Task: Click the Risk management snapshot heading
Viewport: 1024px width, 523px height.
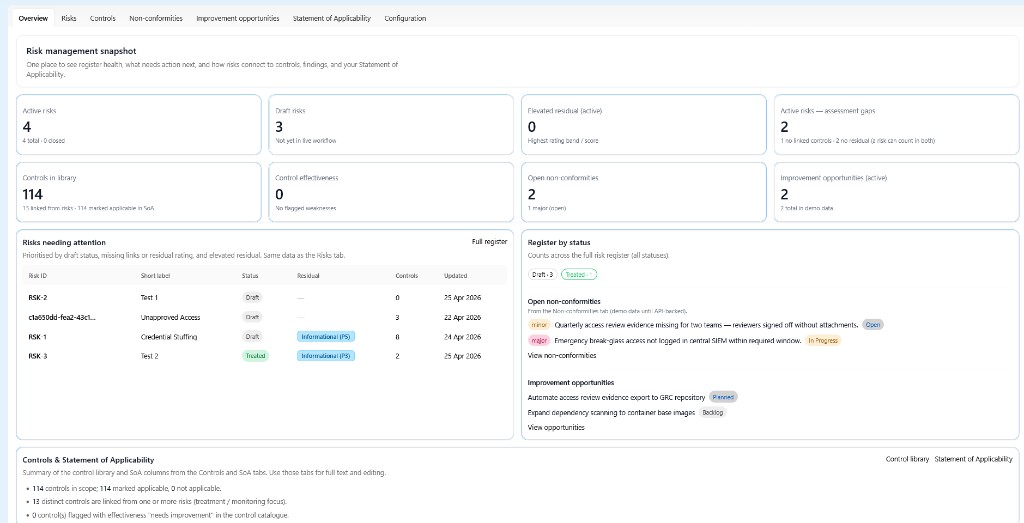Action: coord(82,51)
